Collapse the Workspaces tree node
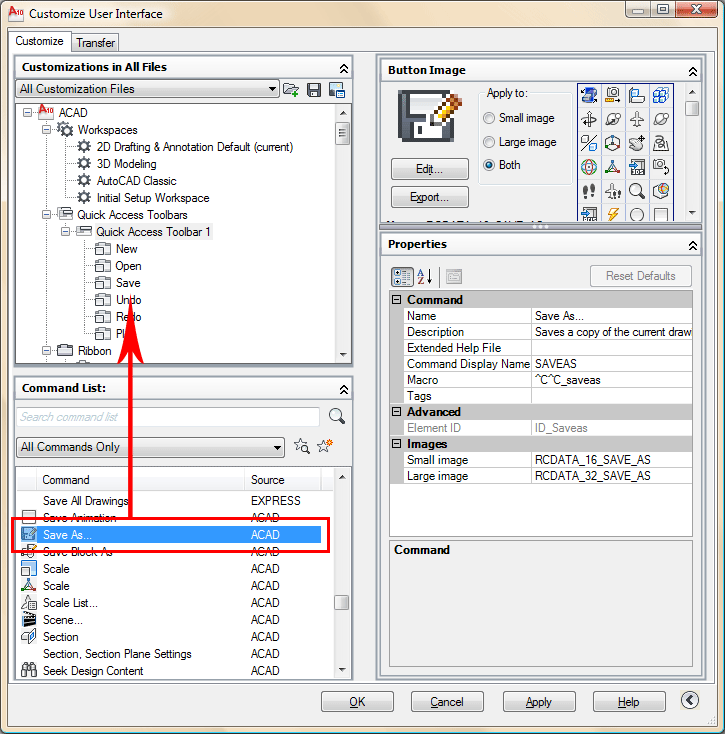The image size is (725, 734). [x=46, y=130]
